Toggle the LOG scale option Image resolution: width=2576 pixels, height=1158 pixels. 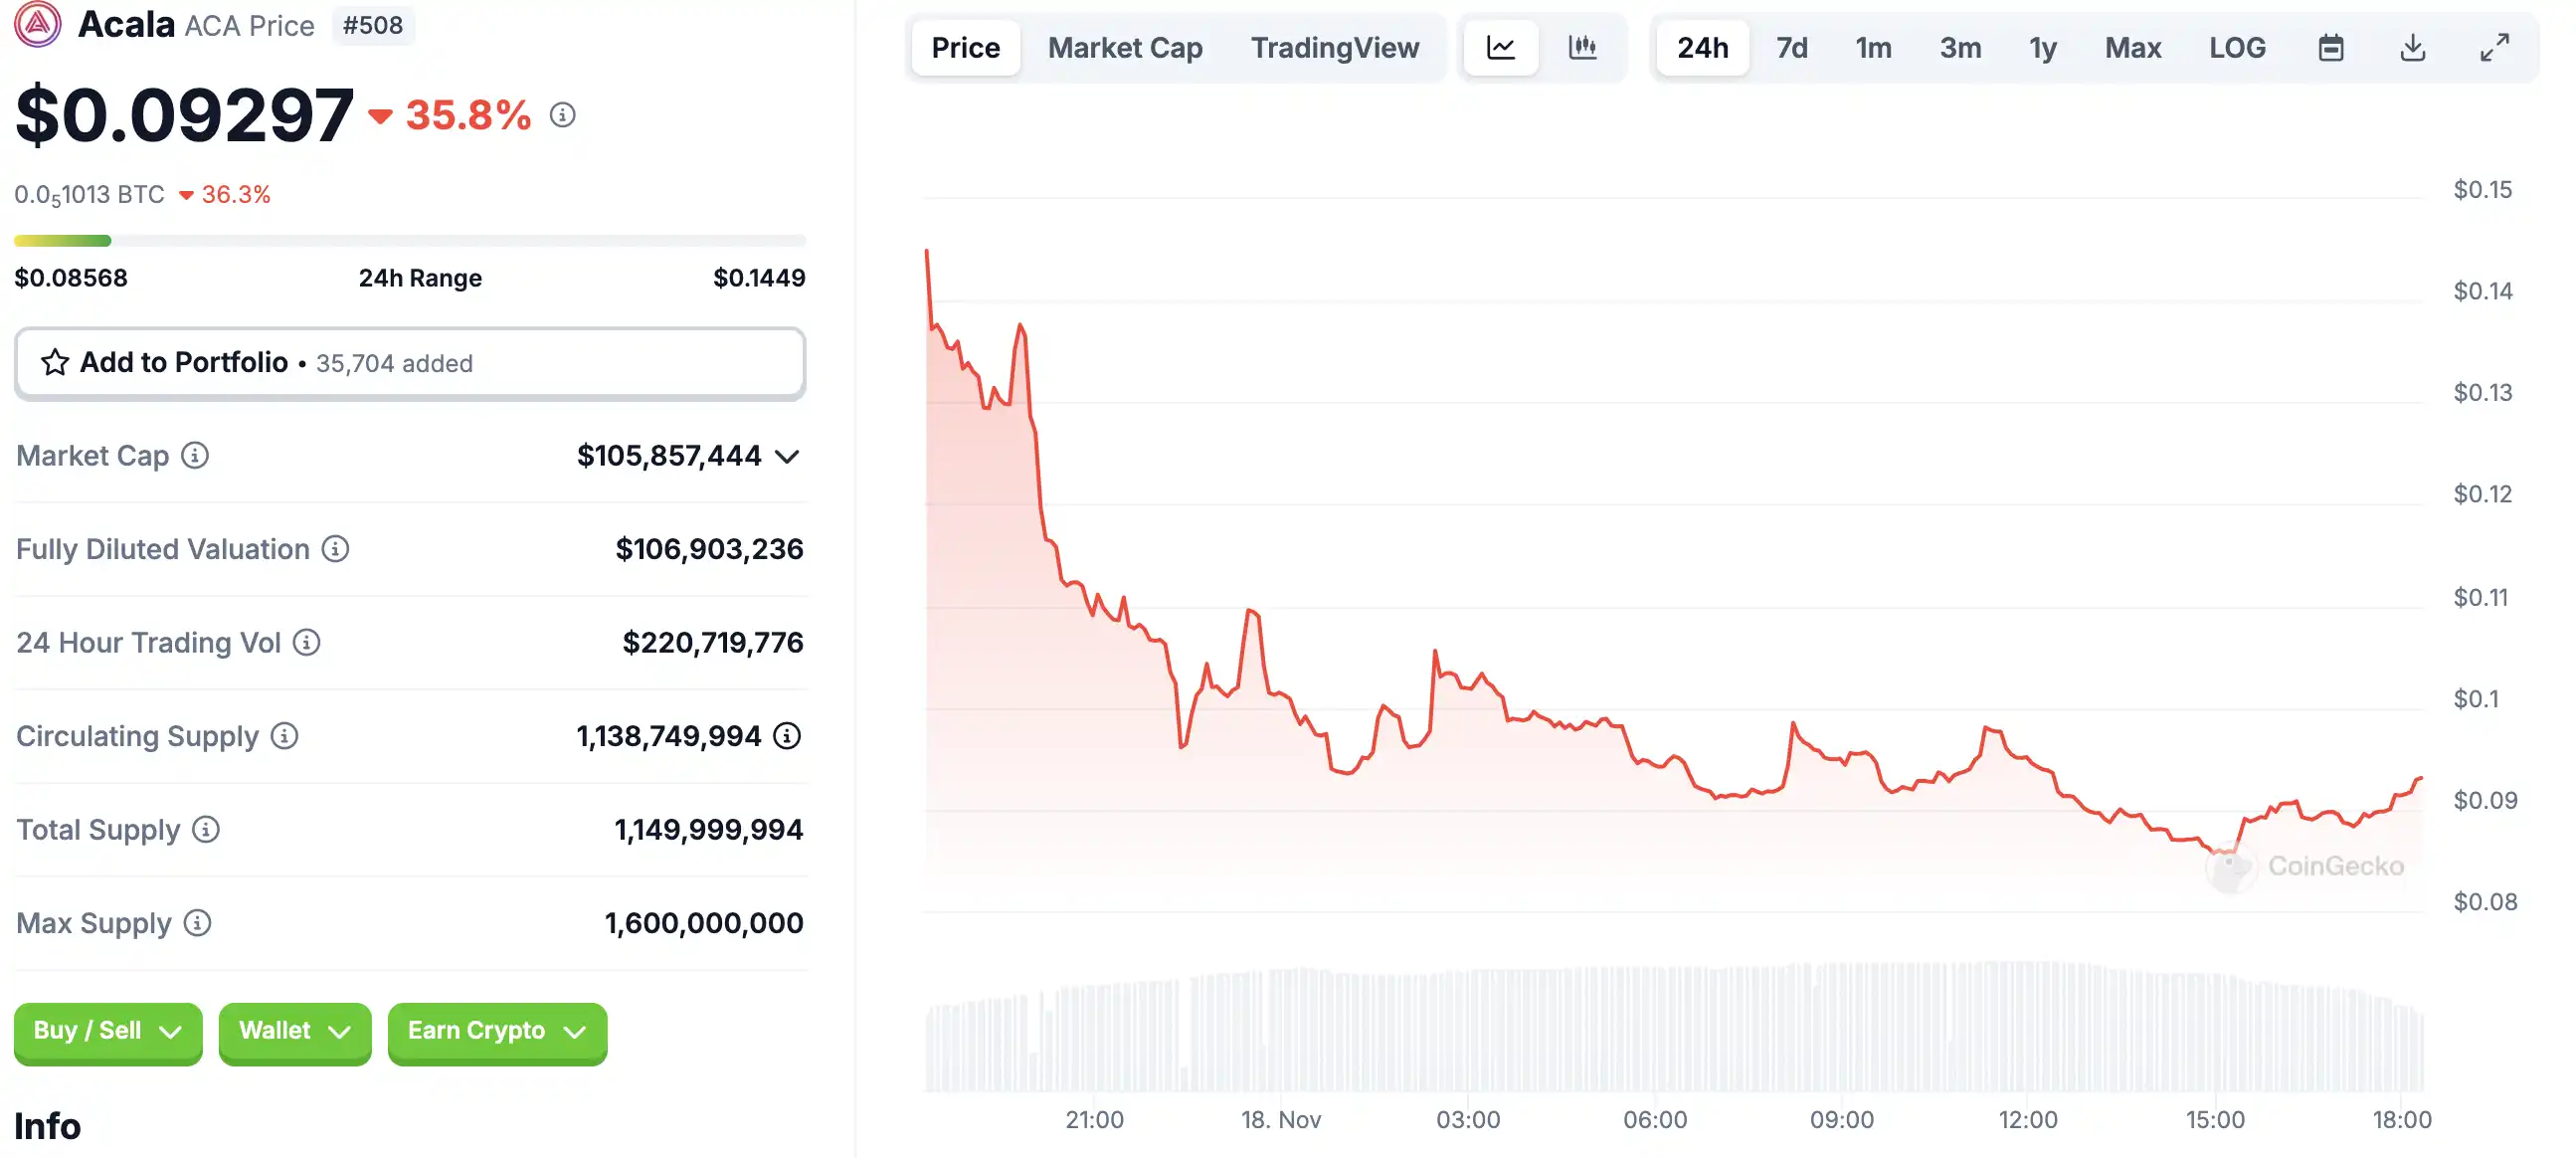click(2237, 47)
